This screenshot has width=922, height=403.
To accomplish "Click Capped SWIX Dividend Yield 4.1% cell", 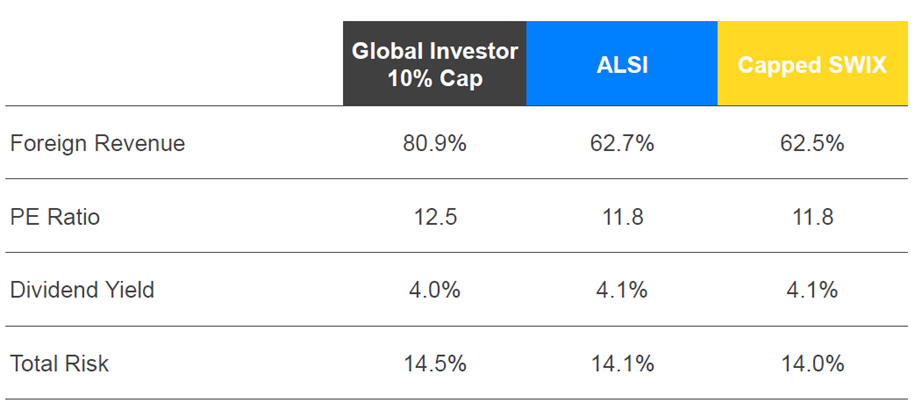I will point(811,290).
